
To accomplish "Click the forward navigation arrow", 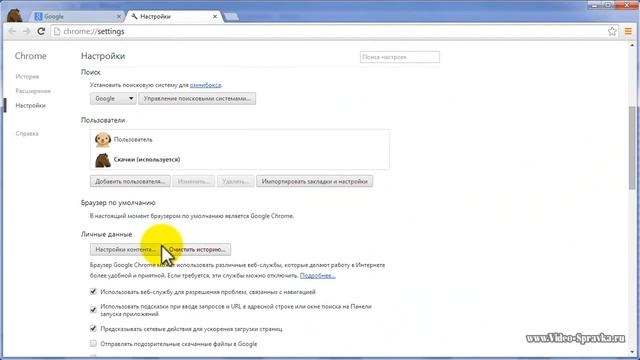I will pyautogui.click(x=27, y=31).
